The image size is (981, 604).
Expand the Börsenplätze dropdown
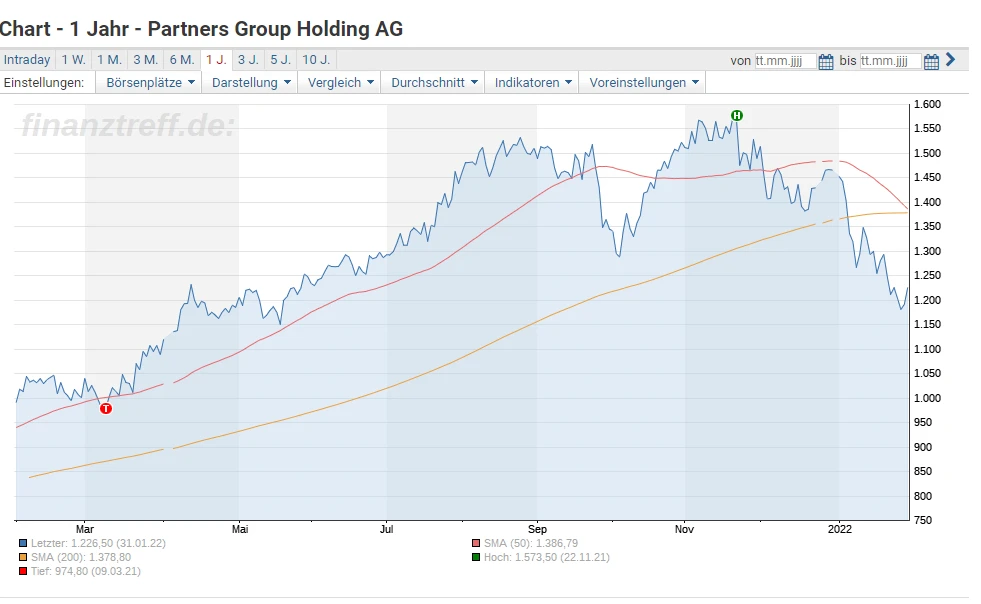[148, 83]
